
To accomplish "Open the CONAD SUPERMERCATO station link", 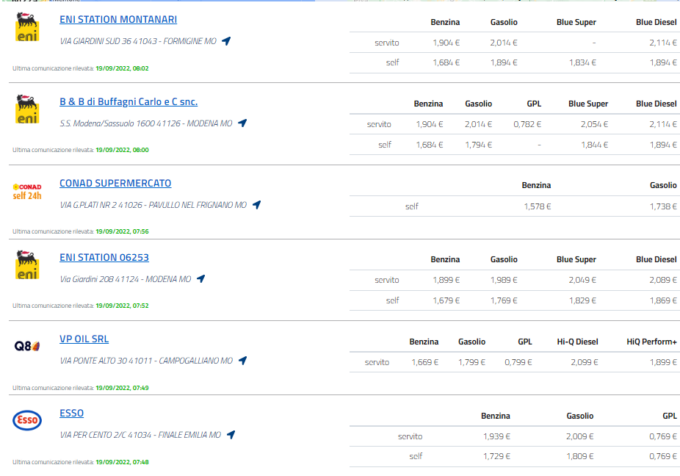I will click(x=115, y=183).
